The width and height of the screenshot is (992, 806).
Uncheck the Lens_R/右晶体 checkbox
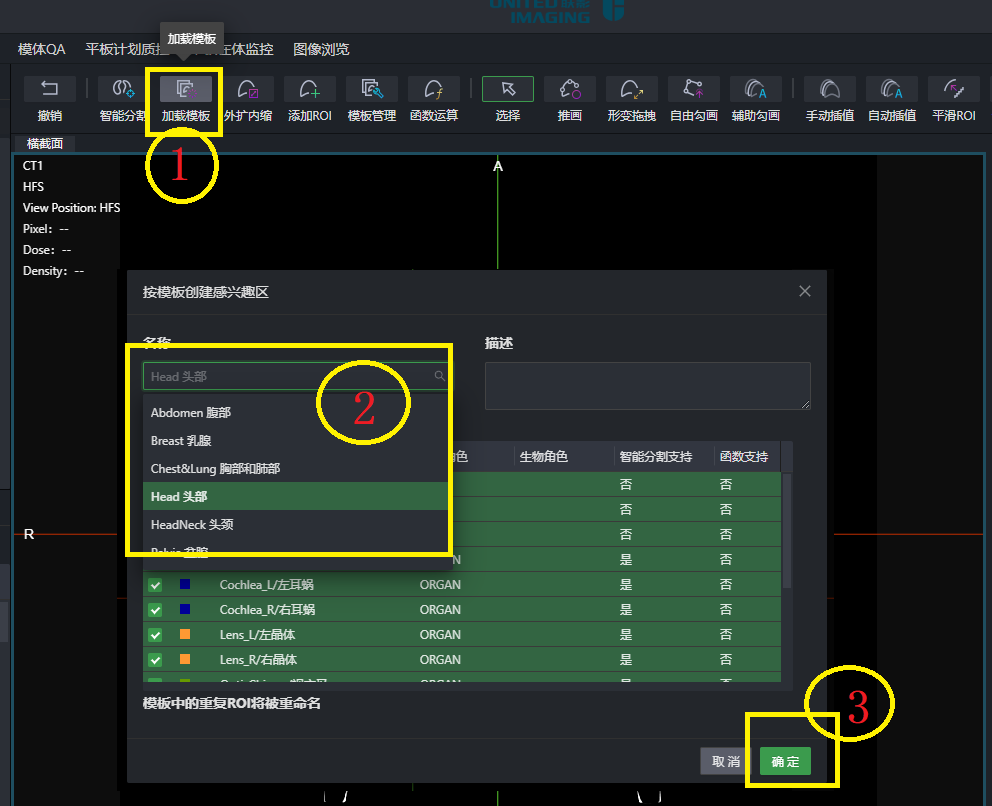tap(155, 660)
